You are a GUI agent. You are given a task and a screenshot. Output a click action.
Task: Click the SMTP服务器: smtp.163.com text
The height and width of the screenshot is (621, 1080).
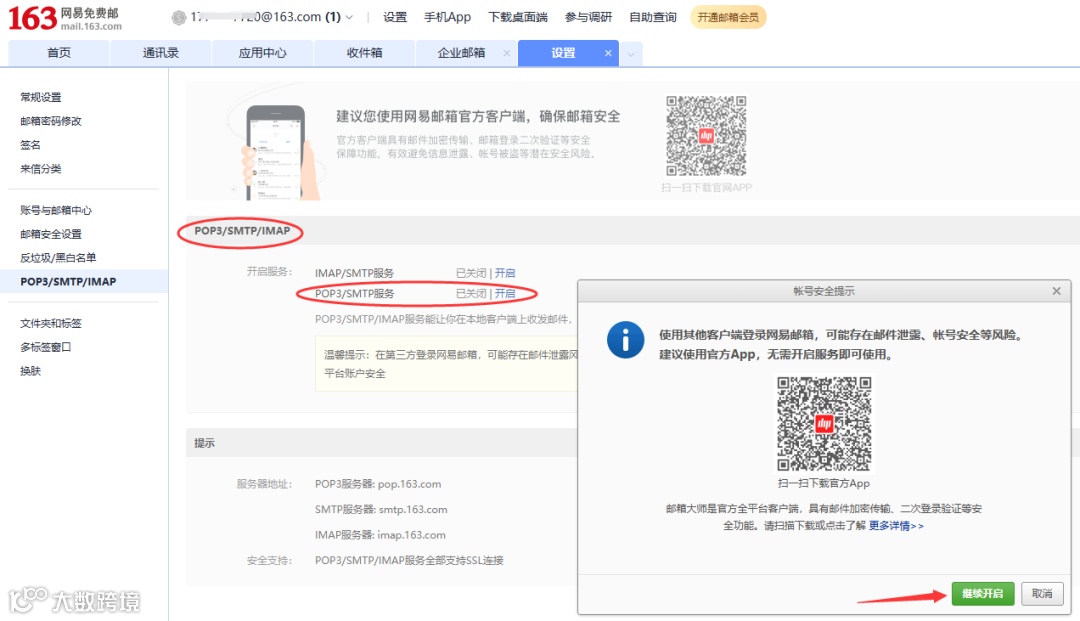coord(381,509)
